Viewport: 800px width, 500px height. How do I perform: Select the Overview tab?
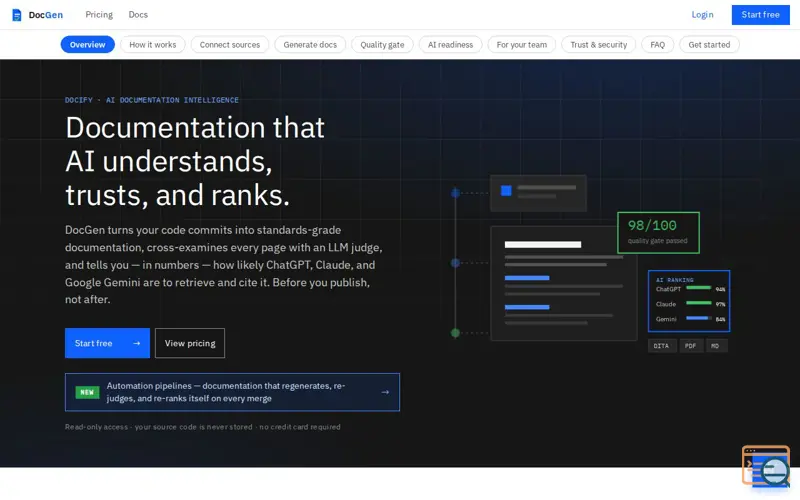click(88, 44)
